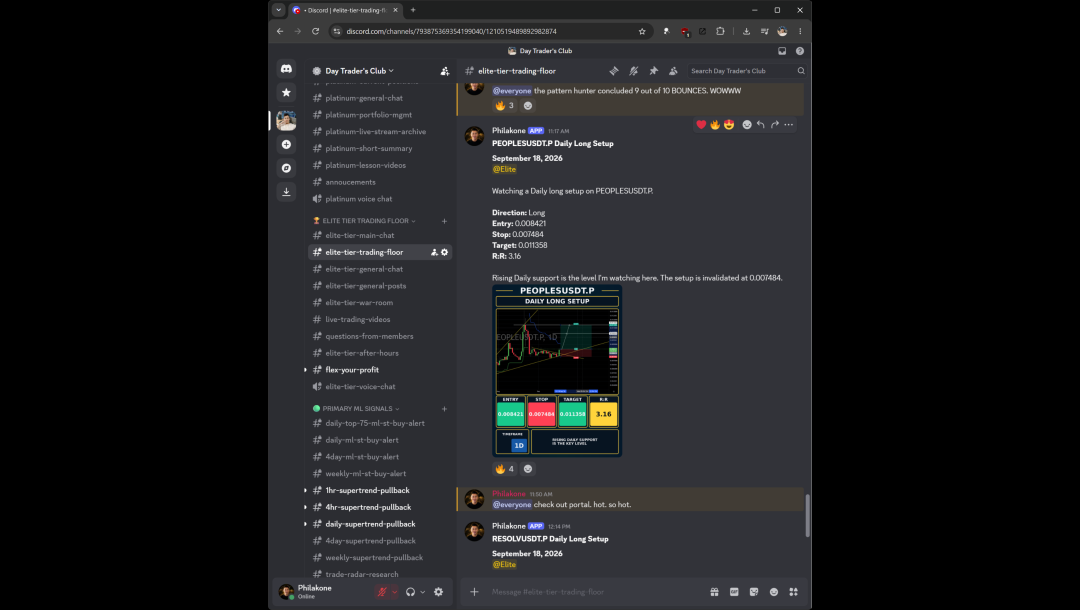Open the PEOPLESUSDT.P chart image
This screenshot has width=1080, height=610.
click(557, 370)
